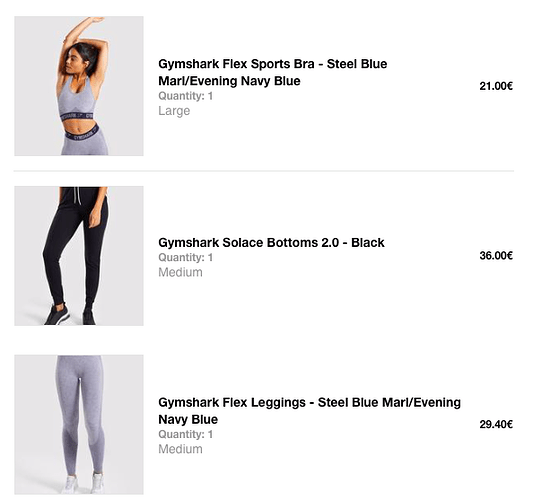Open the Flex Leggings product image

click(x=79, y=424)
